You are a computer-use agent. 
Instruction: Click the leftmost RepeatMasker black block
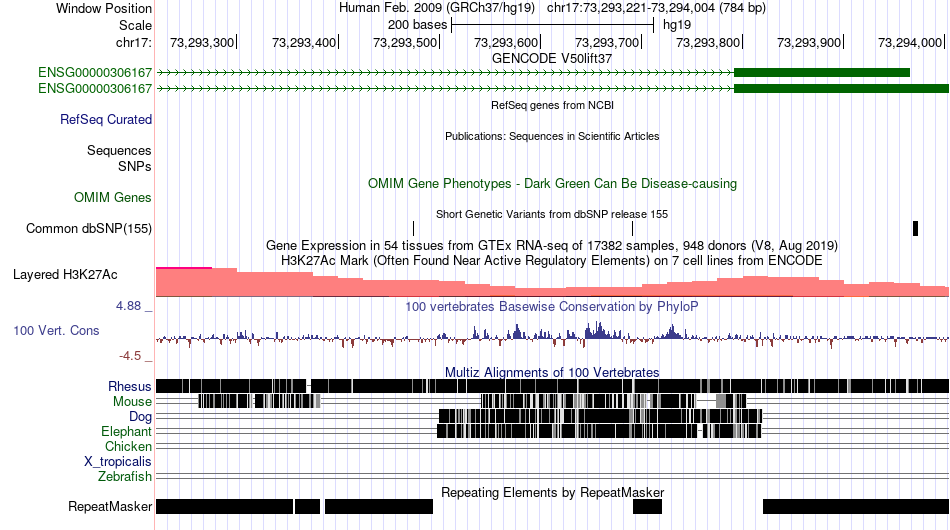click(x=224, y=506)
